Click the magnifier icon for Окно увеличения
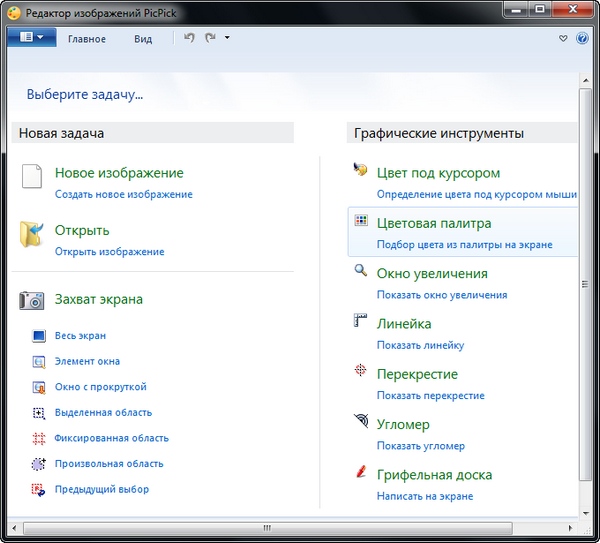Screen dimensions: 600x543 361,271
